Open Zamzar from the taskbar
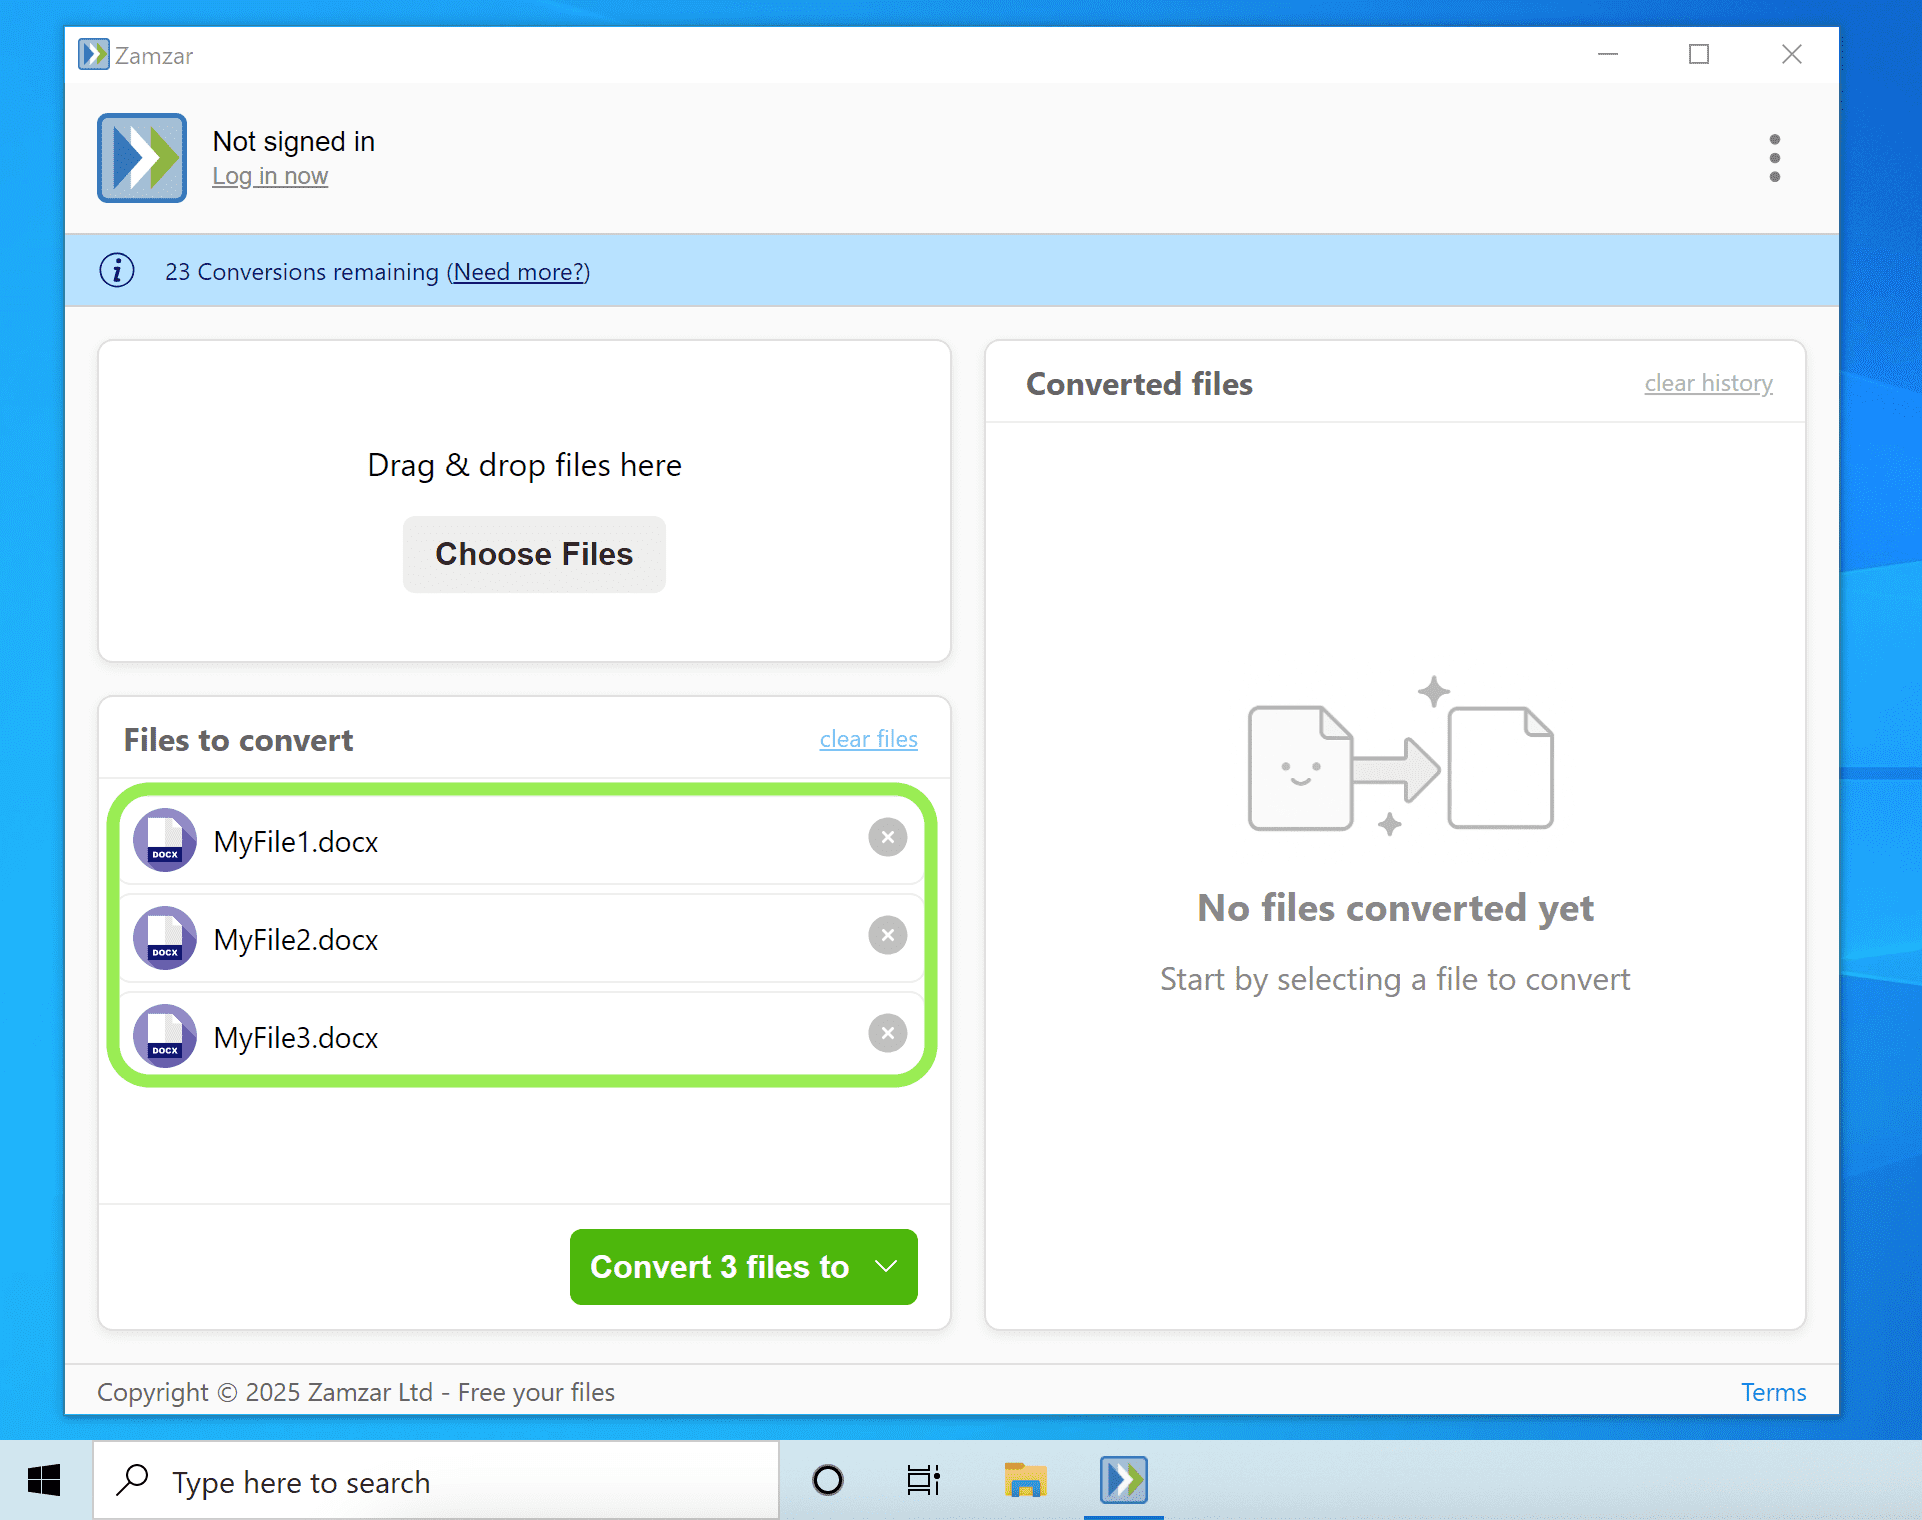Image resolution: width=1922 pixels, height=1520 pixels. coord(1122,1481)
